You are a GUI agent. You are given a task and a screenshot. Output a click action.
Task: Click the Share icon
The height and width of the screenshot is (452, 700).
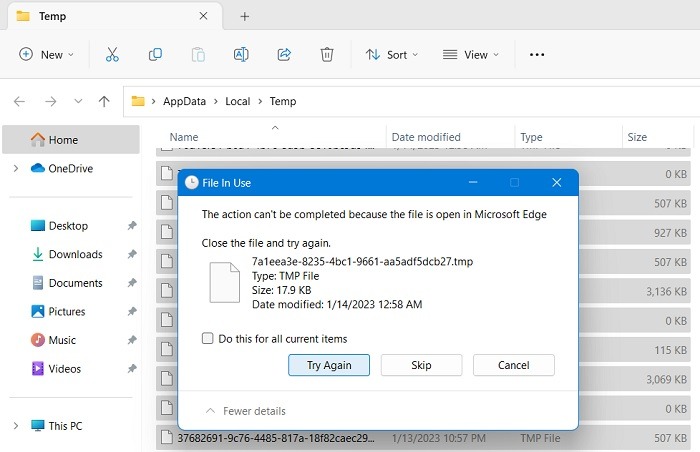click(284, 54)
